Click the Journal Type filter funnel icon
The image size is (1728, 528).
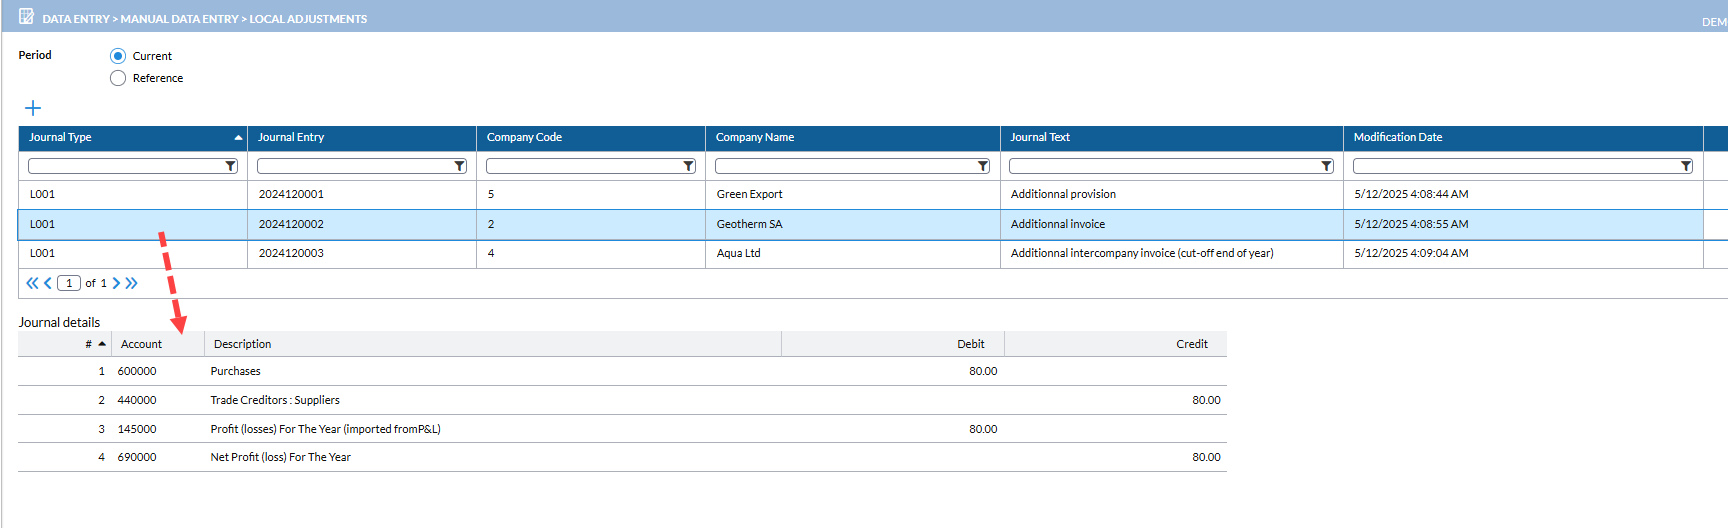point(231,166)
